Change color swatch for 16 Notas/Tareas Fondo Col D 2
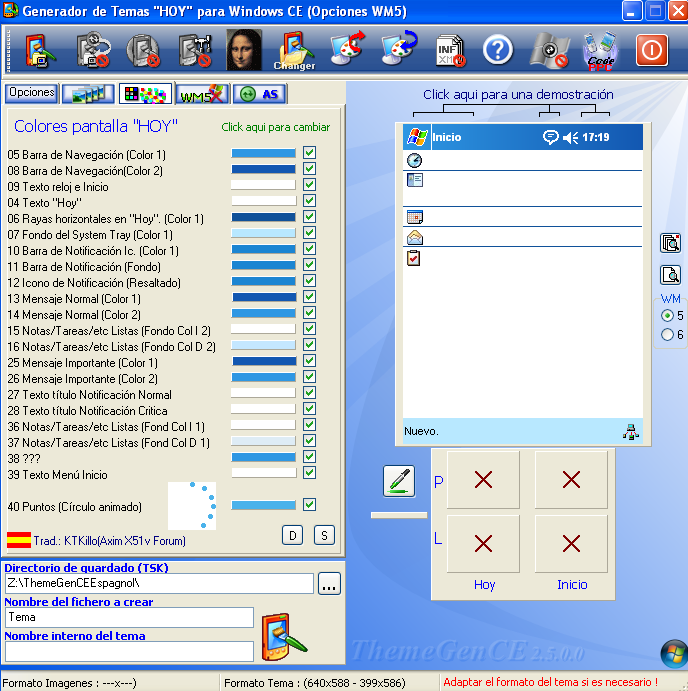 pyautogui.click(x=264, y=345)
